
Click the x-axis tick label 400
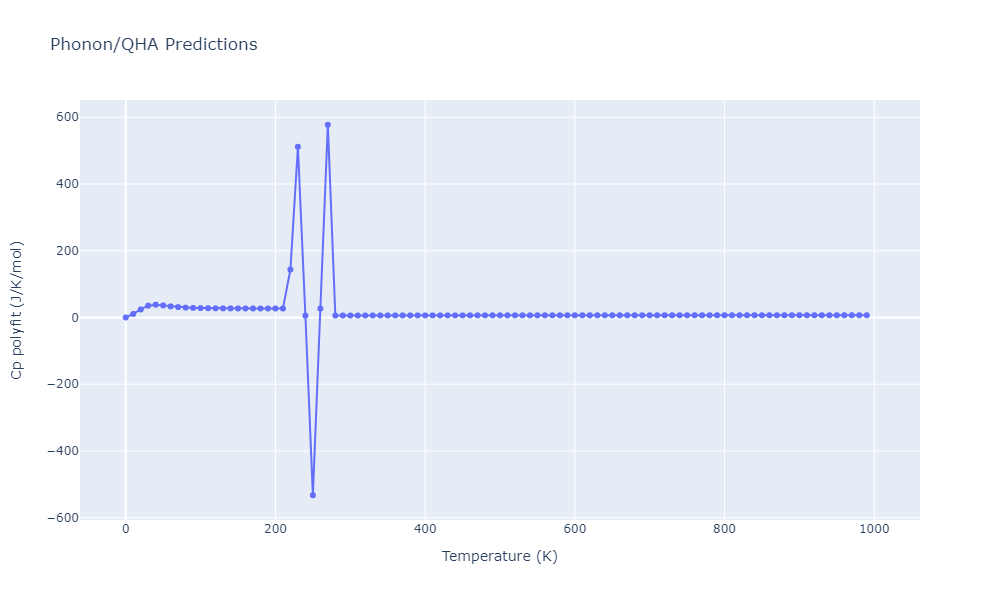pos(424,528)
